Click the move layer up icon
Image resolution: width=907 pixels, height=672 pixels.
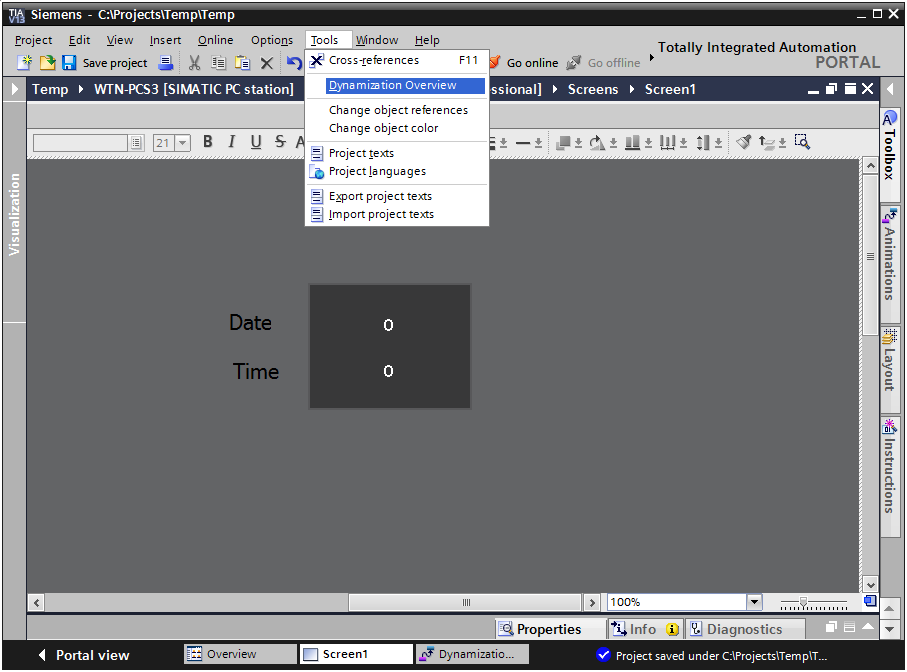pyautogui.click(x=767, y=142)
